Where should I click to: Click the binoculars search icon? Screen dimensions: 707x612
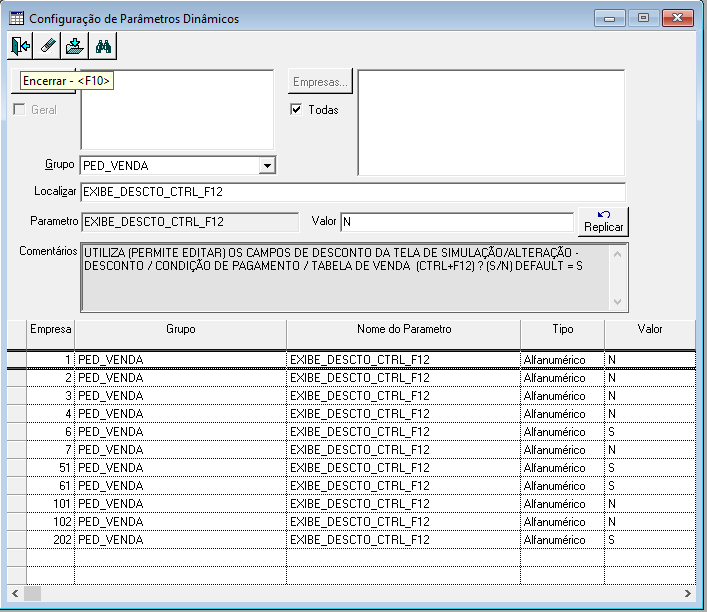(x=103, y=46)
